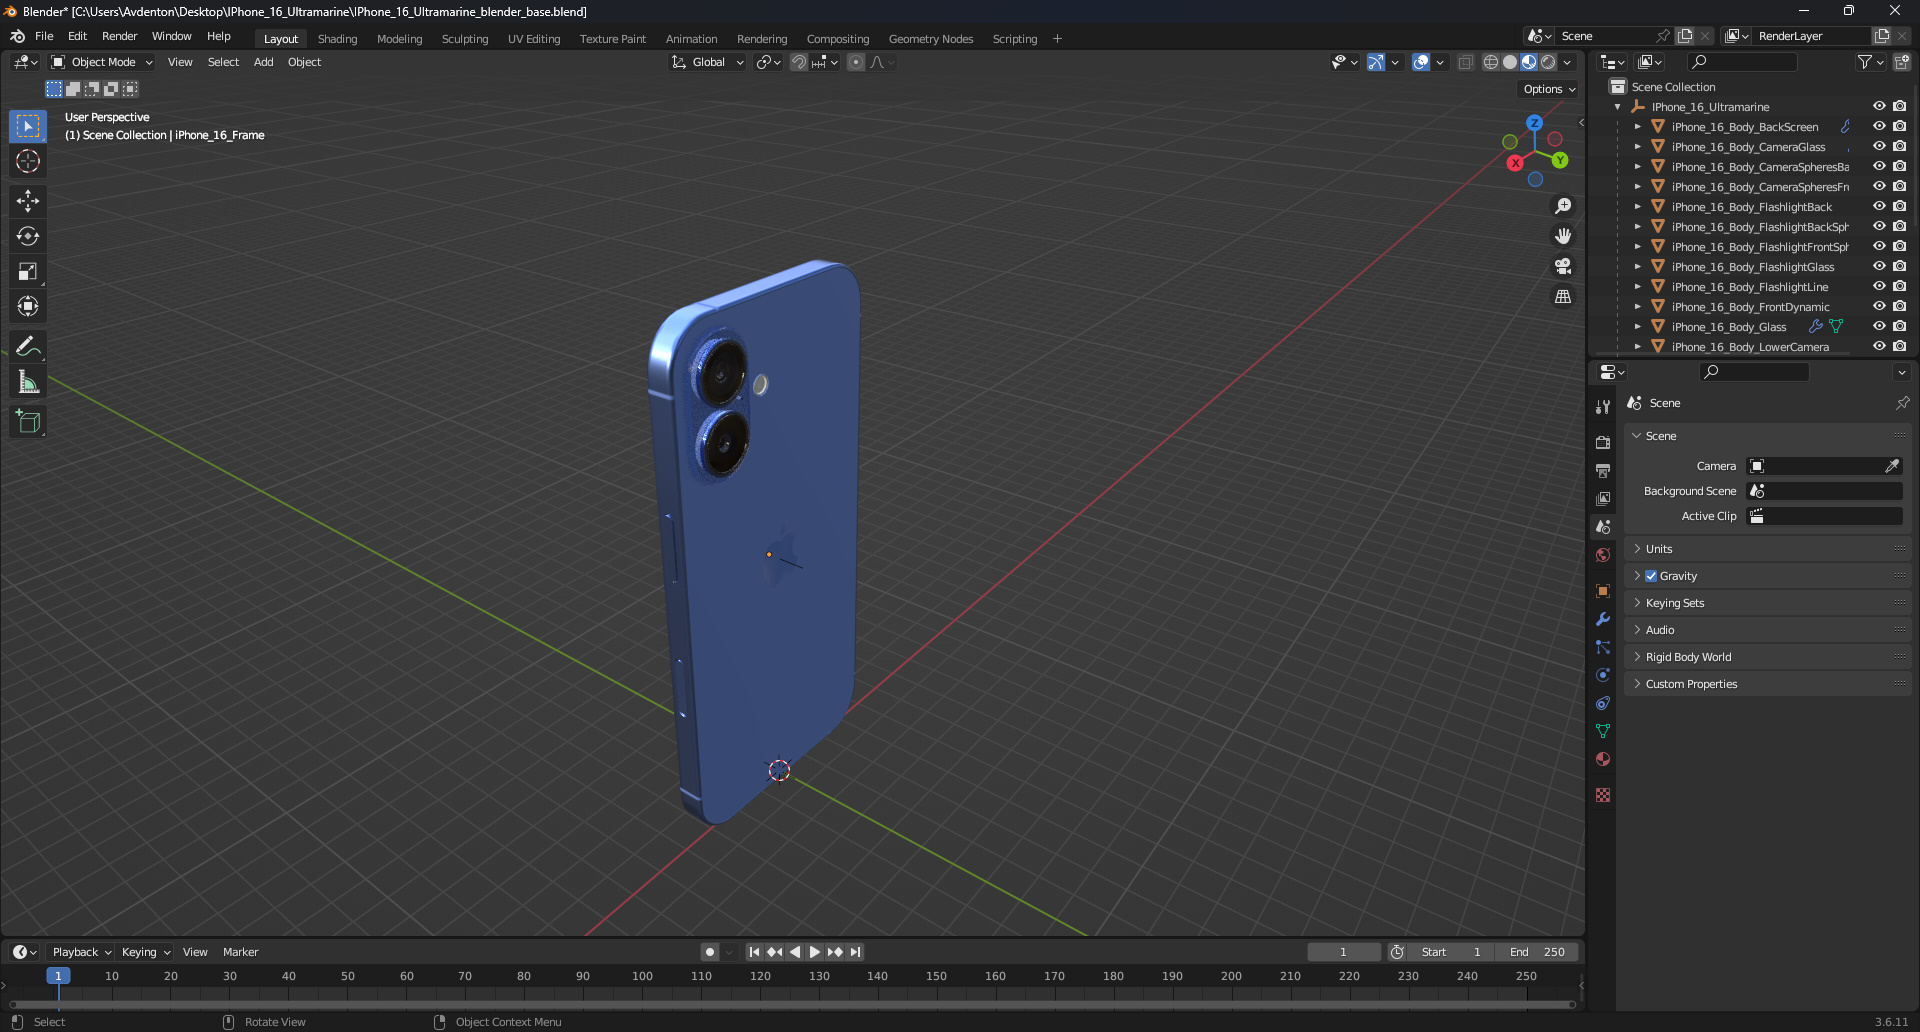Open the Material properties tab

click(1603, 759)
